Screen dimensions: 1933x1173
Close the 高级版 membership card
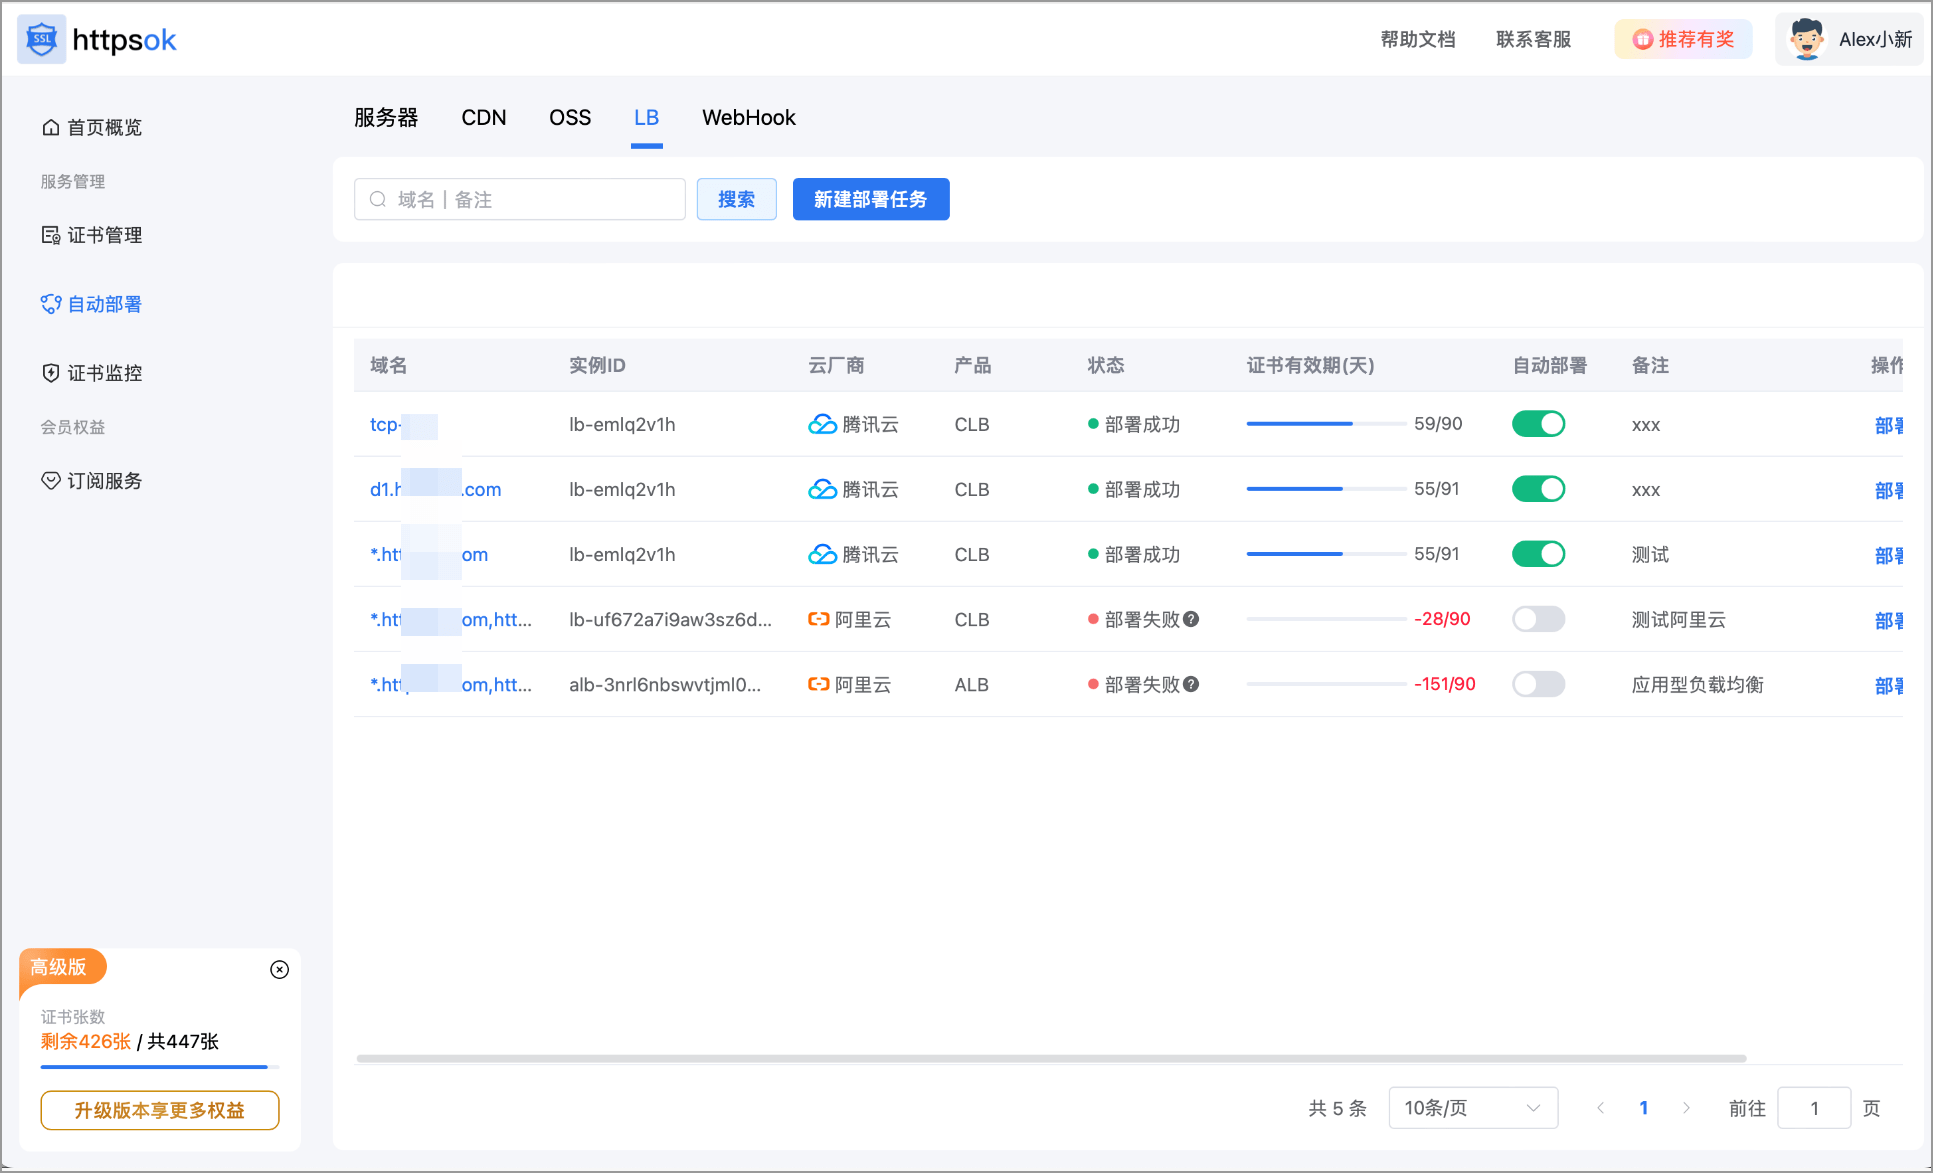point(280,969)
